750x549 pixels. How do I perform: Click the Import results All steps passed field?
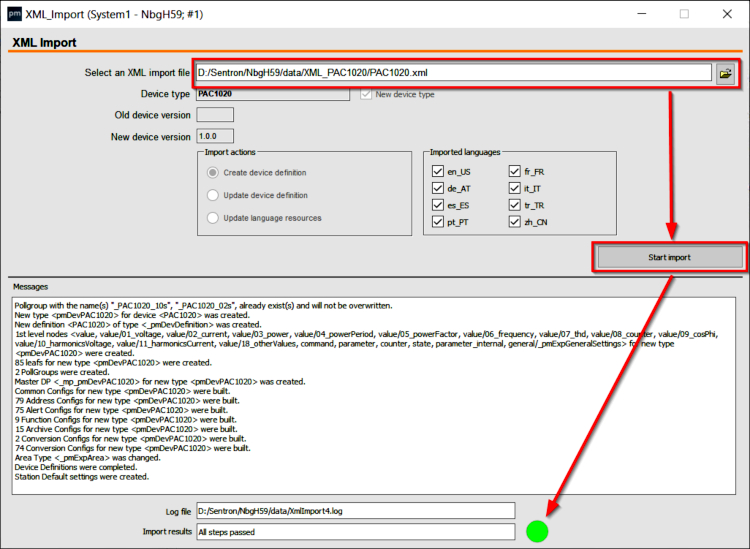point(355,532)
